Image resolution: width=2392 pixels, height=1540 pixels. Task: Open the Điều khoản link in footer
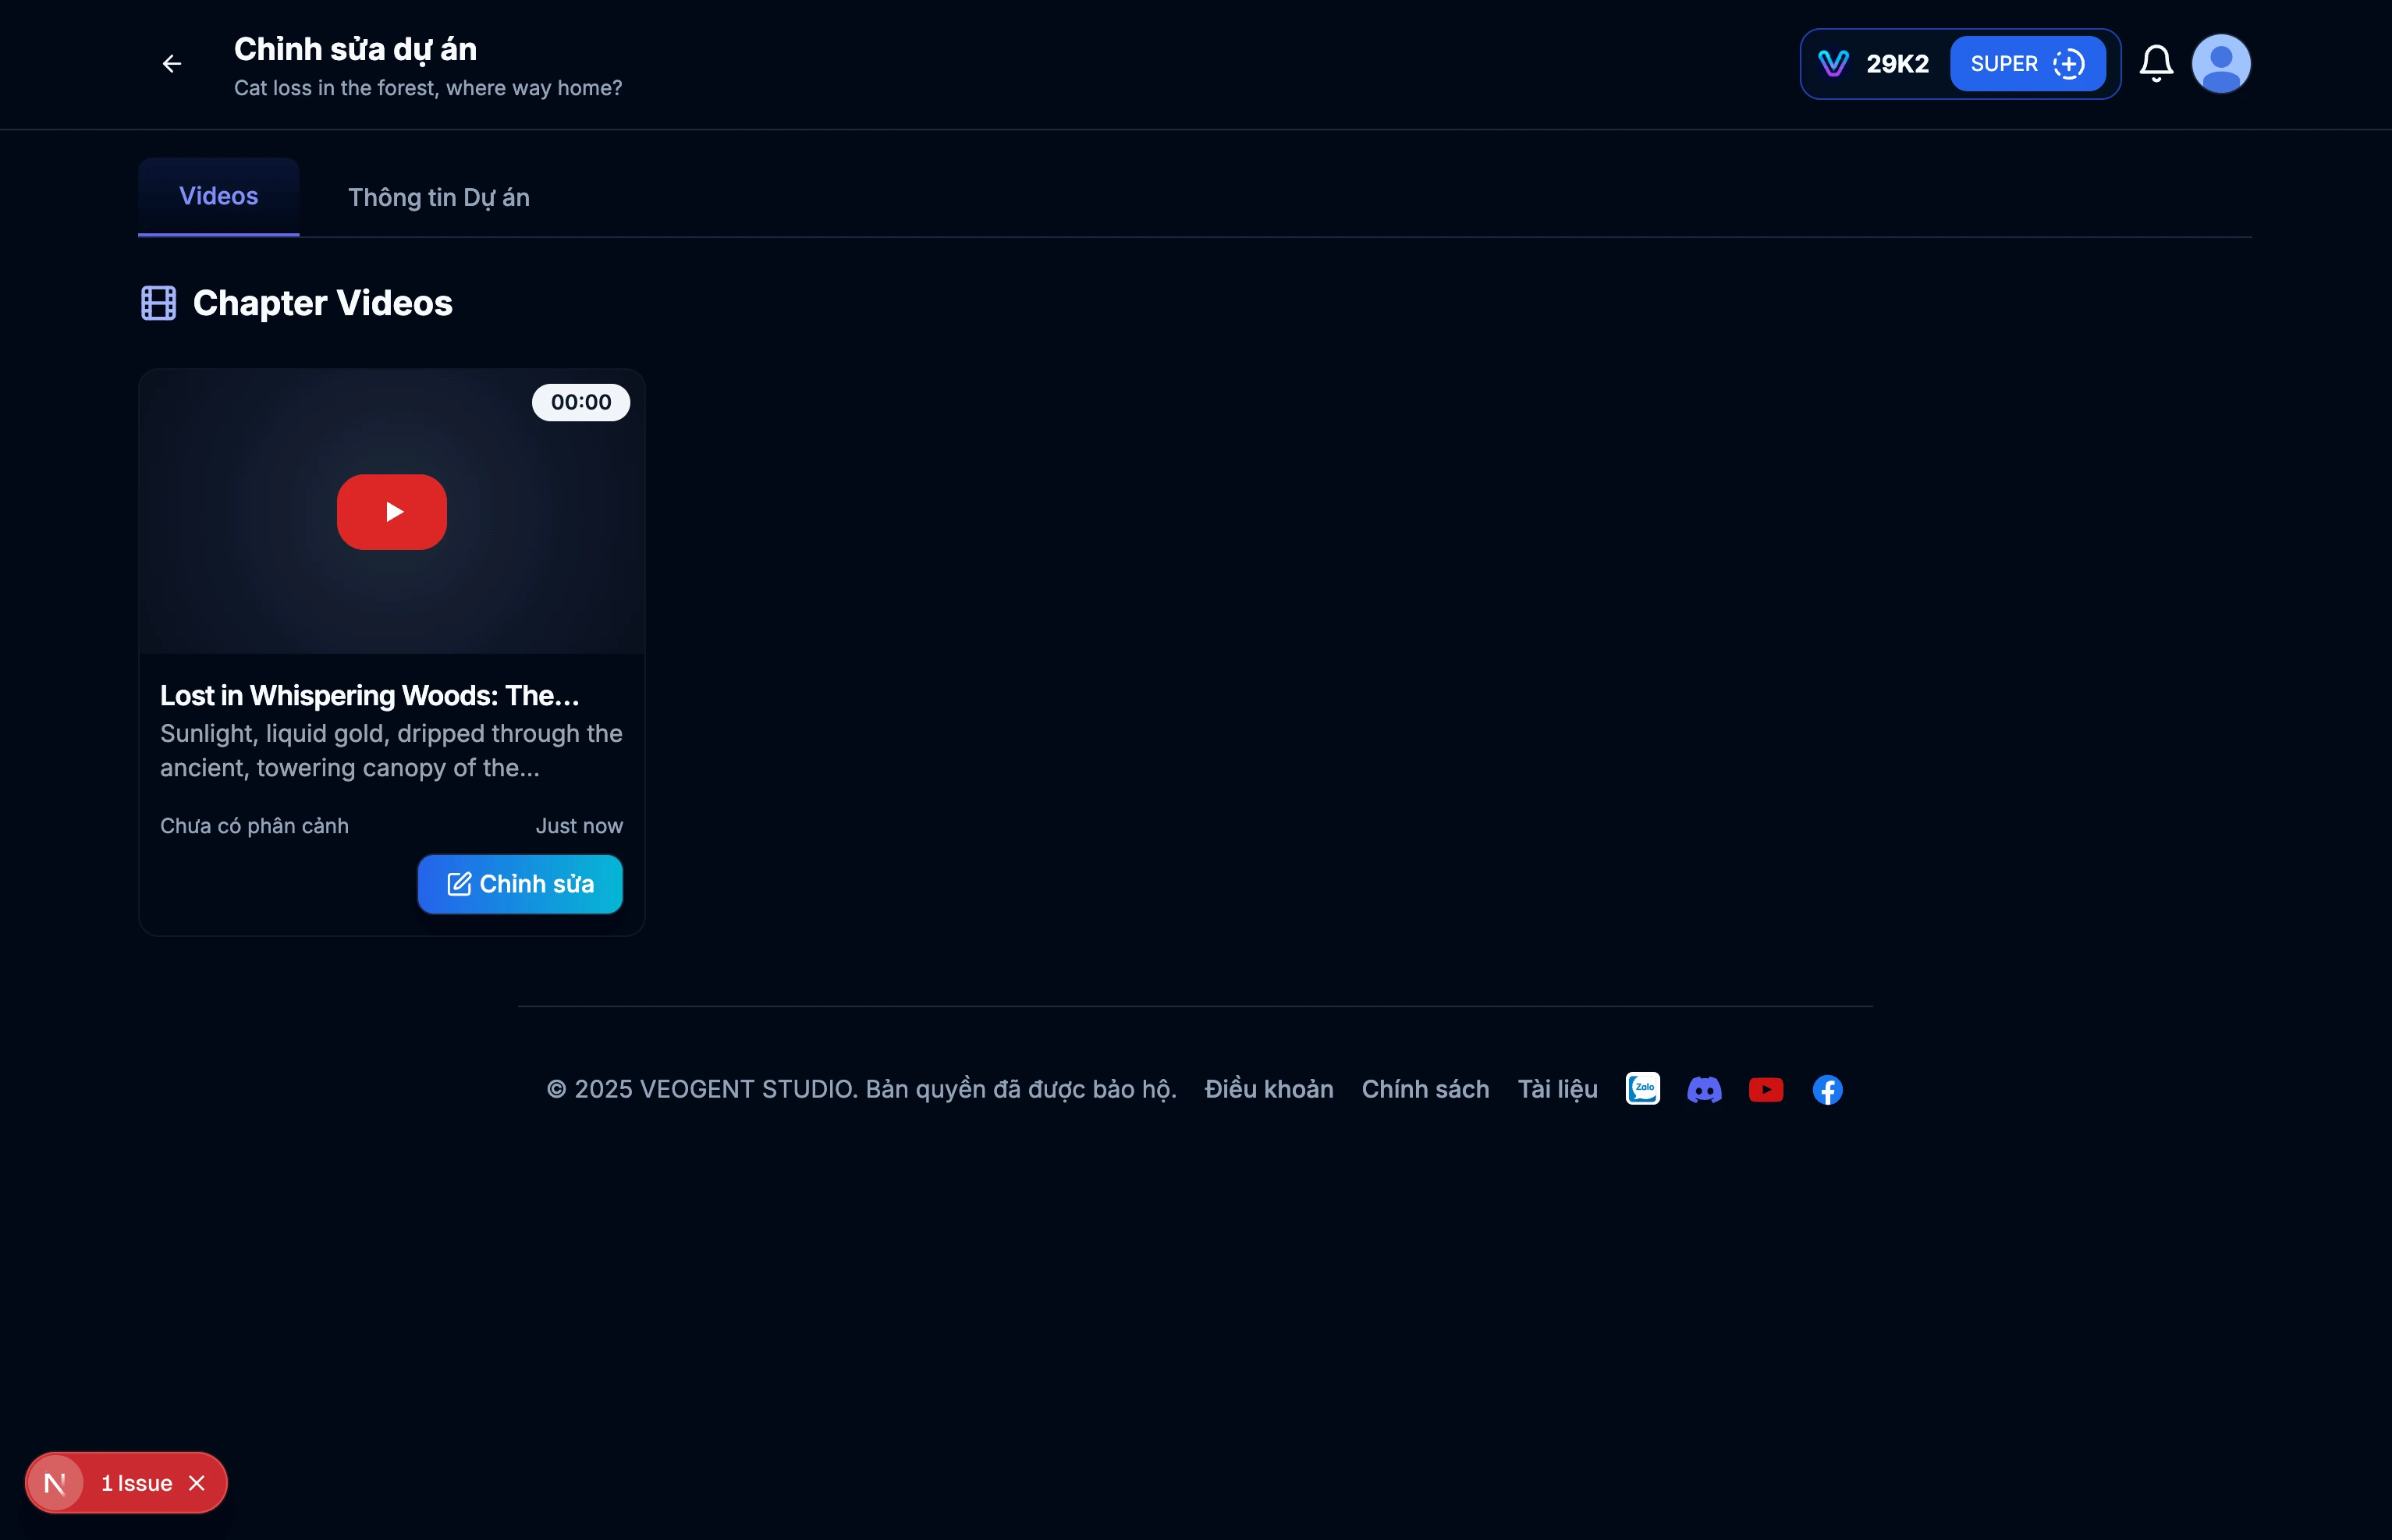coord(1267,1089)
